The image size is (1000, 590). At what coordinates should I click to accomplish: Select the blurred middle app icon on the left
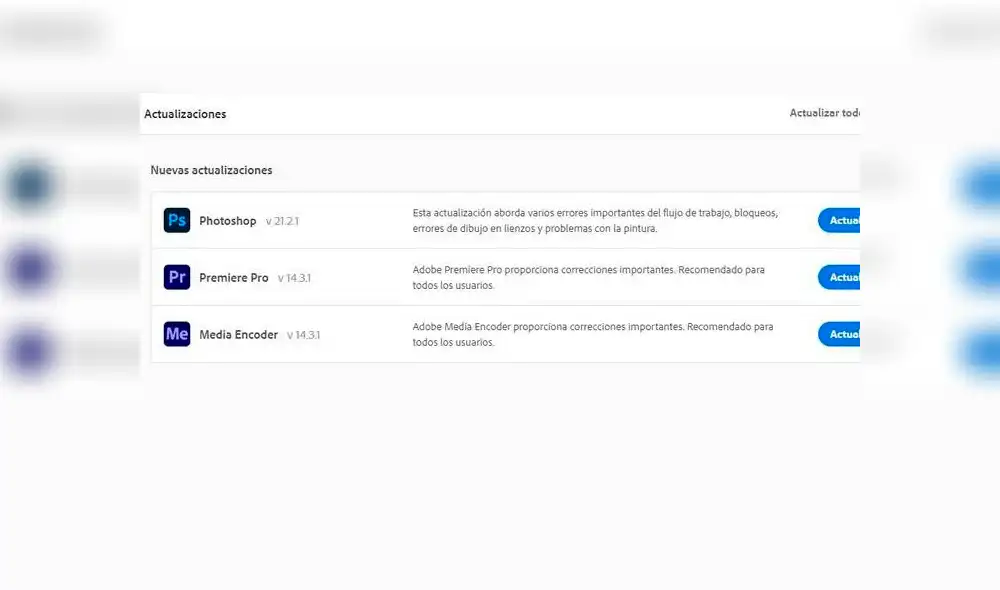[x=30, y=270]
